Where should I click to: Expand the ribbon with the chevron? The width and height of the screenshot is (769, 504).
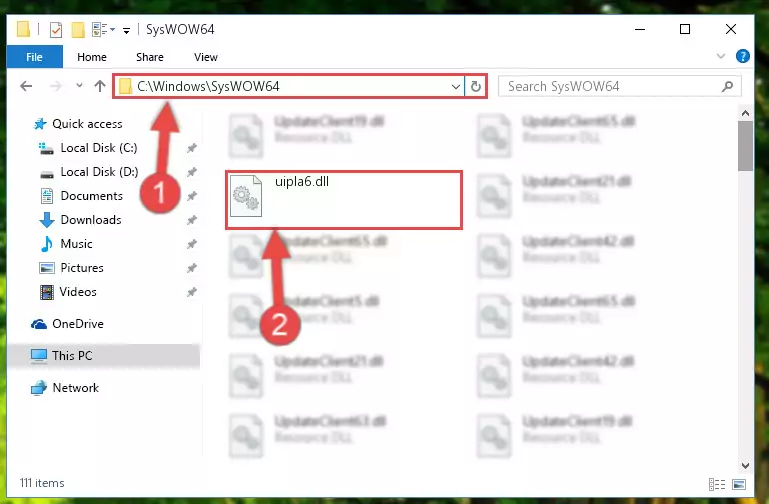pyautogui.click(x=720, y=56)
